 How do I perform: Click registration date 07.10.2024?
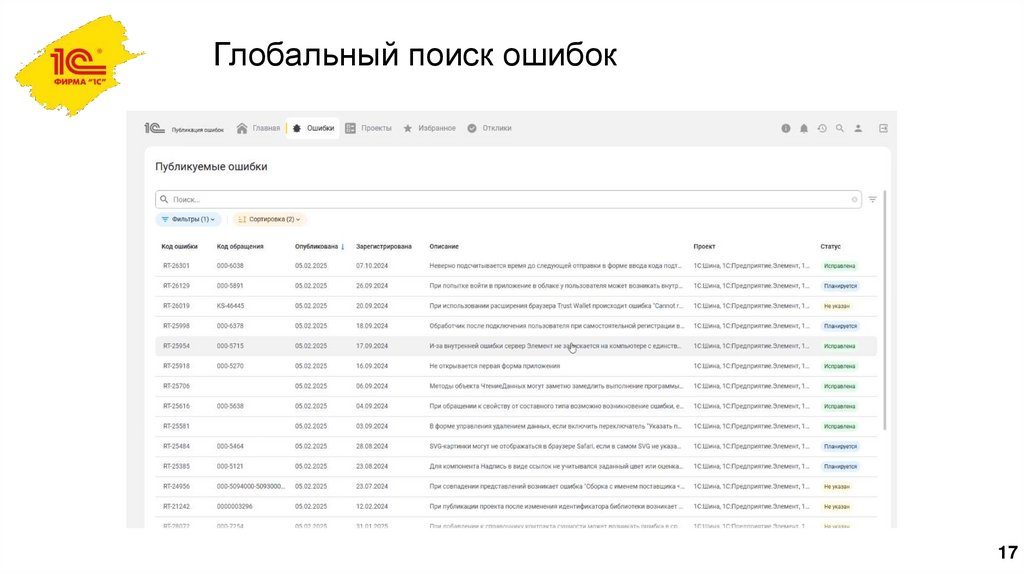372,266
